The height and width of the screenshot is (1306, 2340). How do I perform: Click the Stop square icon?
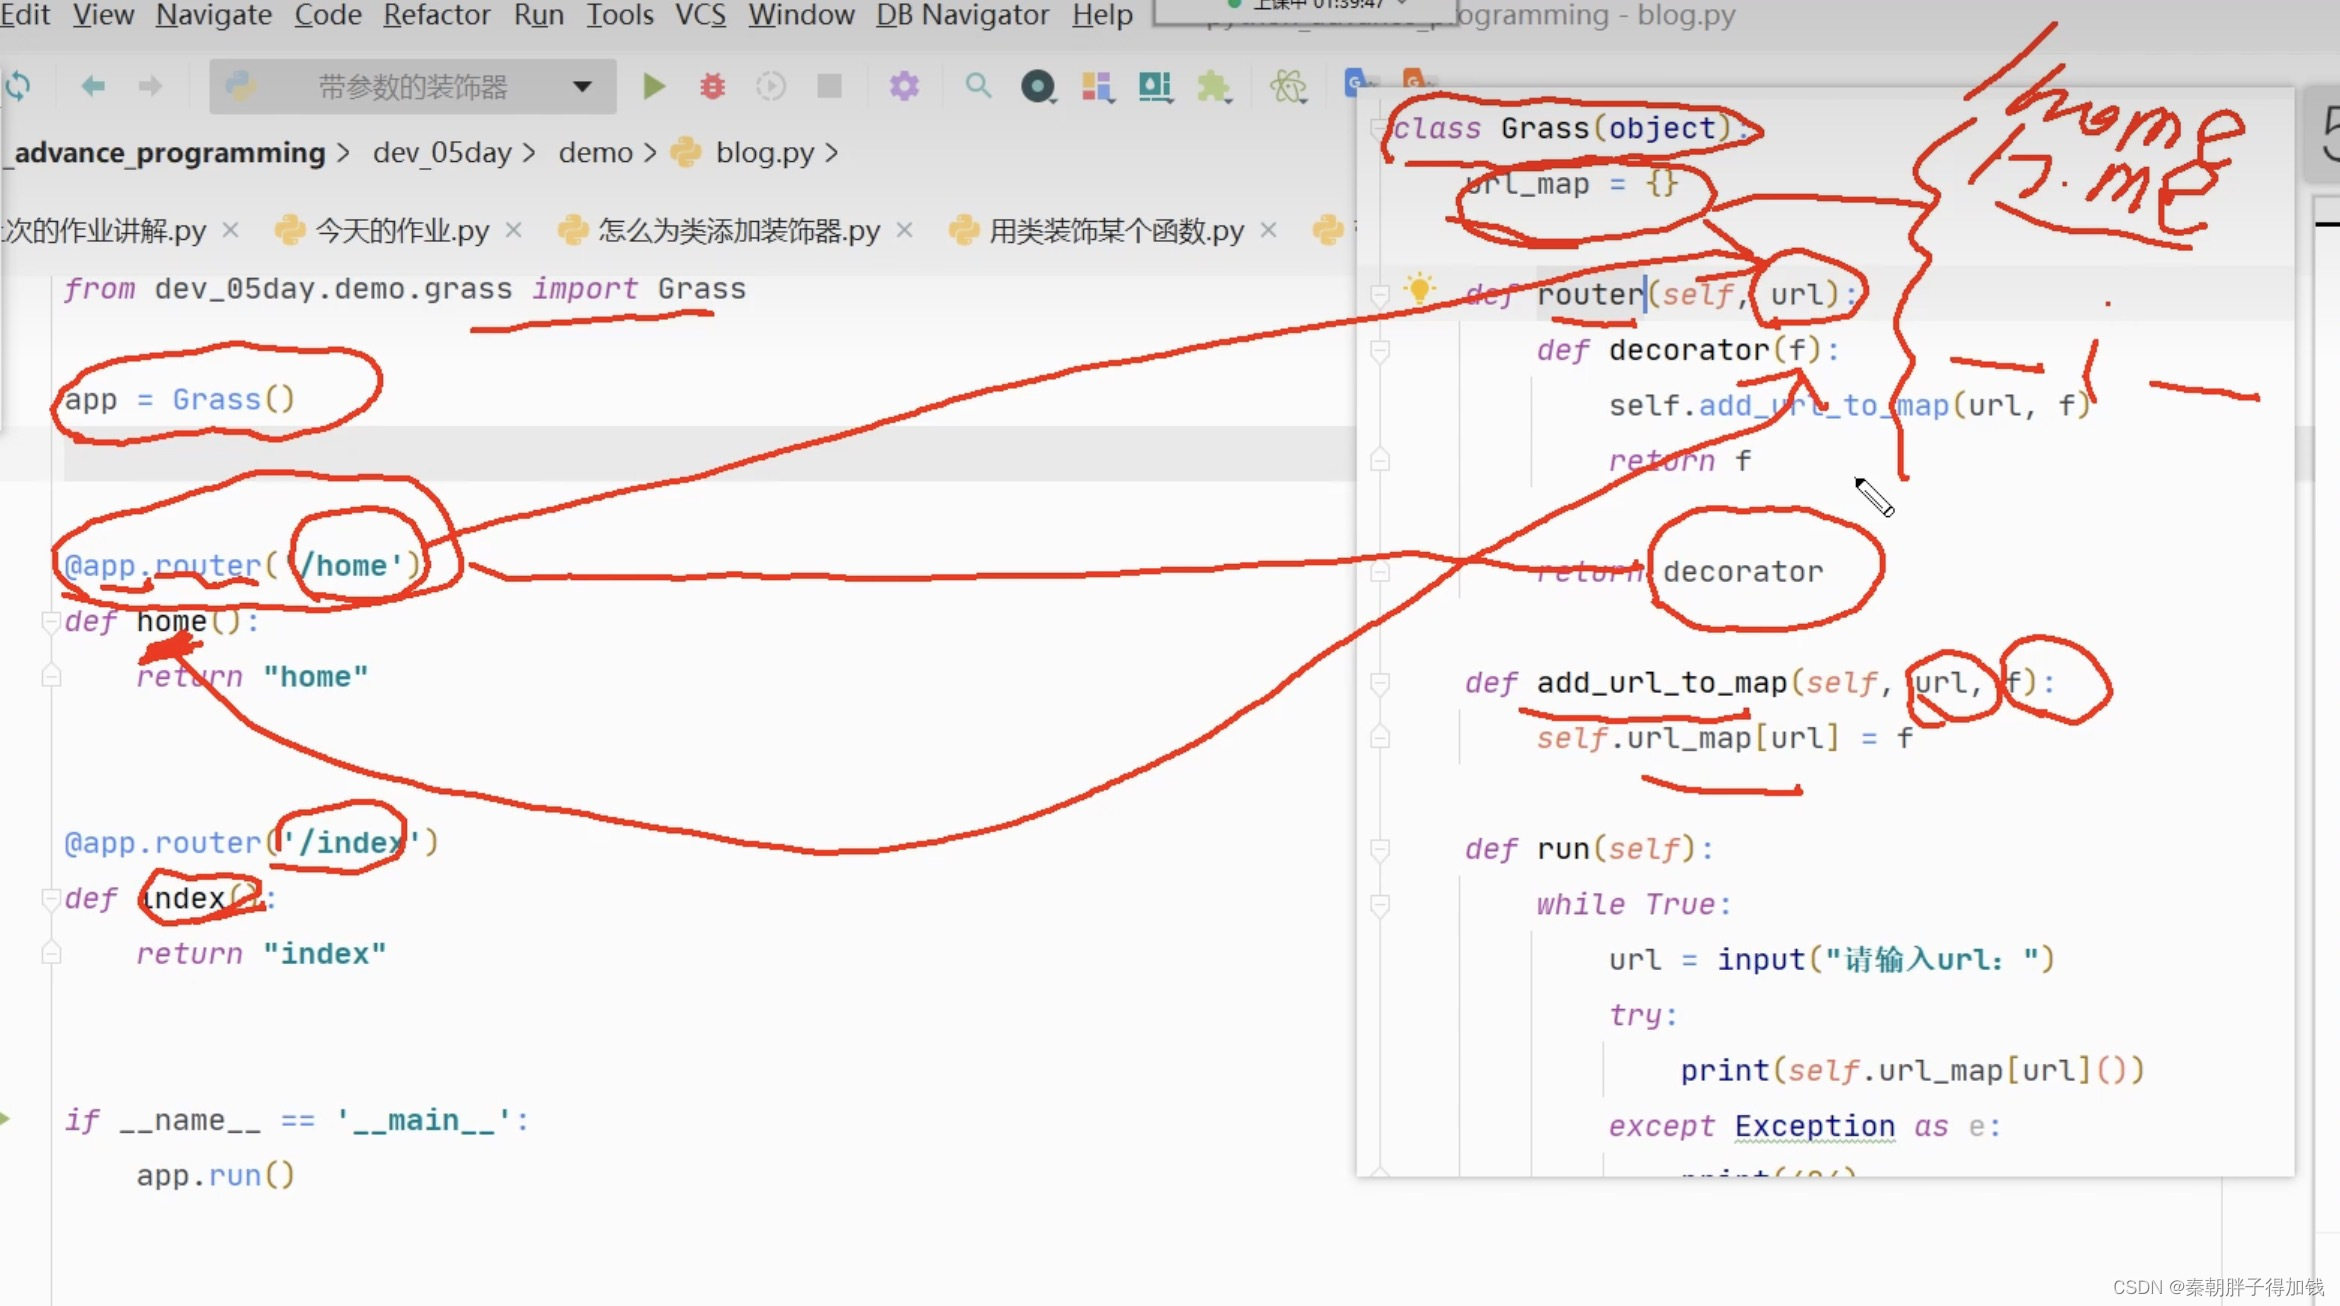coord(829,87)
